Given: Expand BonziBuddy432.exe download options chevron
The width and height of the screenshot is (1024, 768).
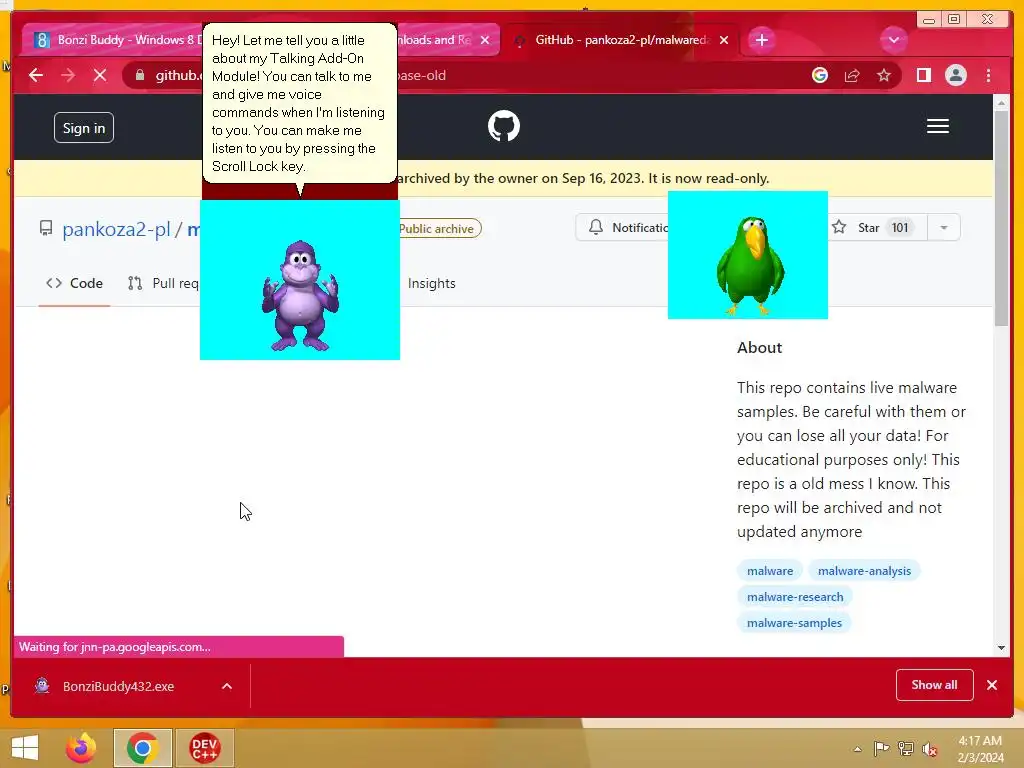Looking at the screenshot, I should pyautogui.click(x=227, y=686).
